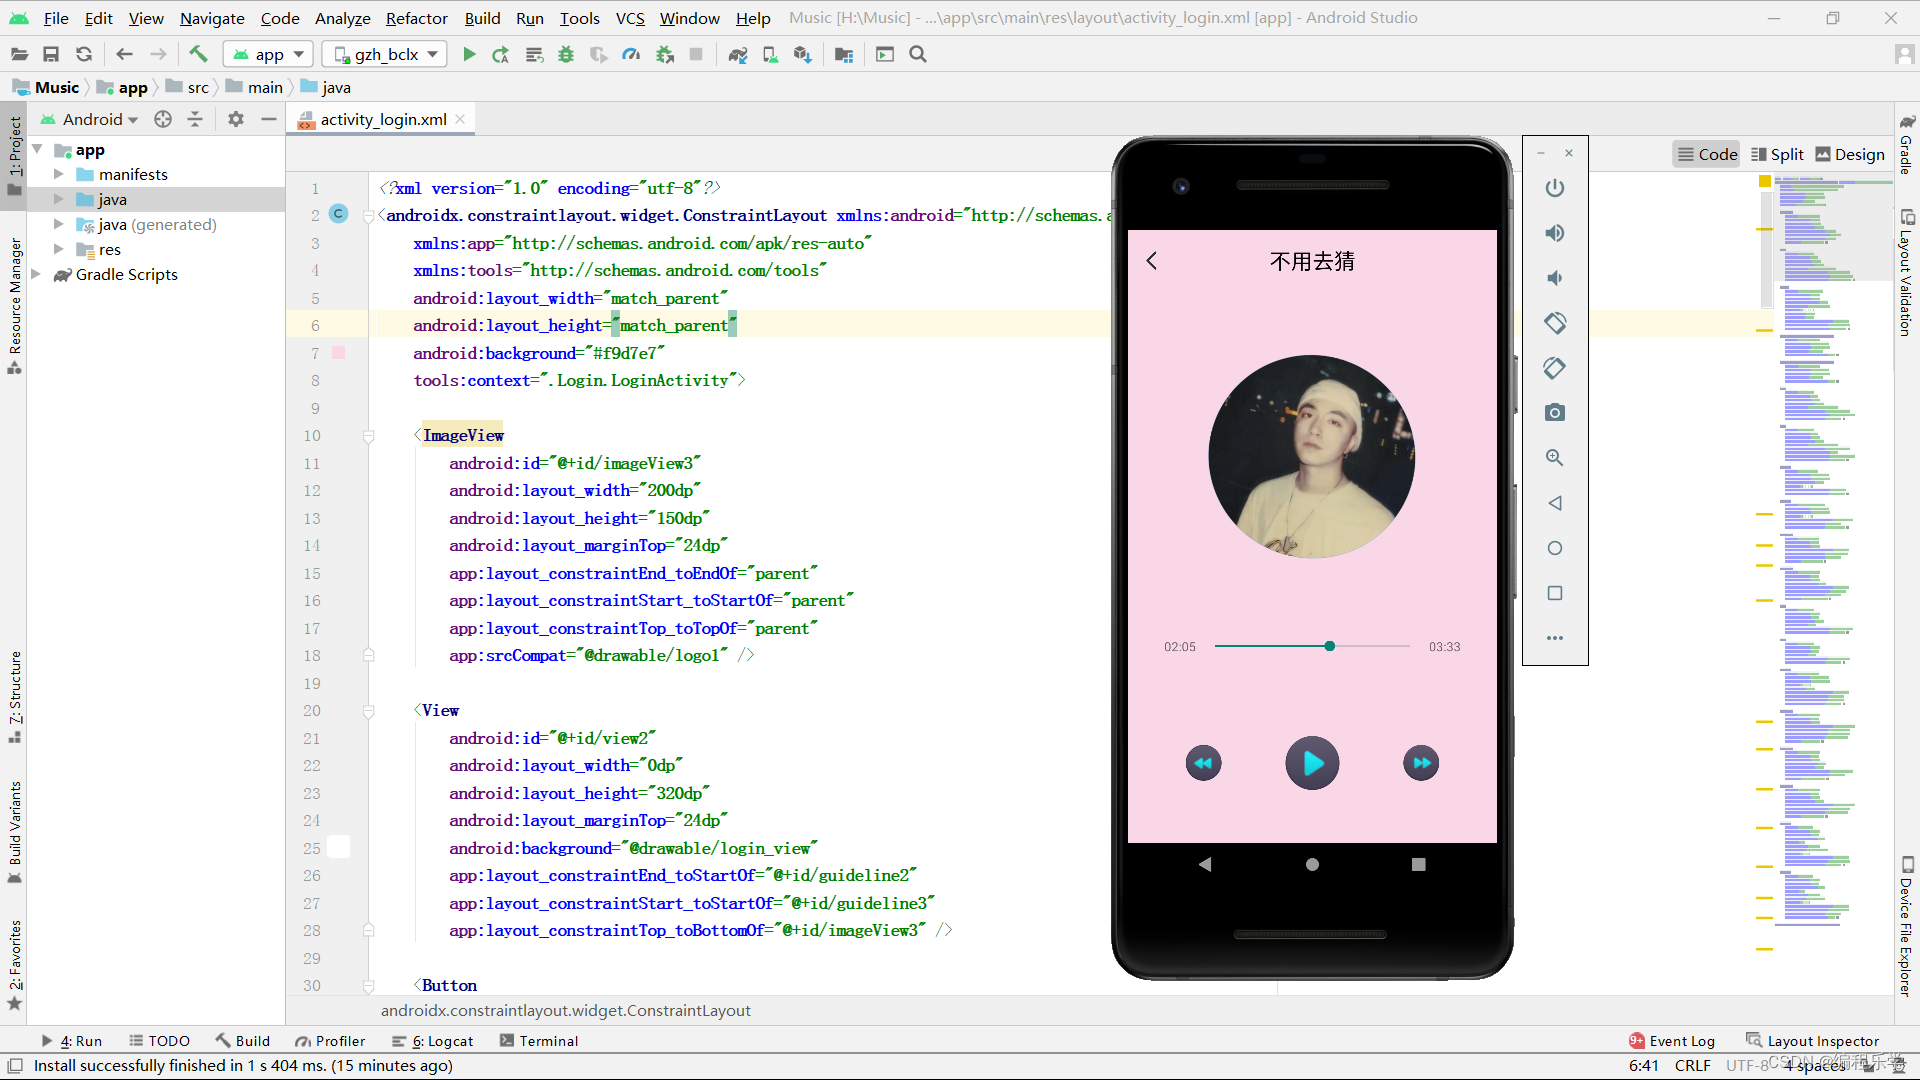
Task: Open the gzh_bclx device dropdown
Action: tap(386, 55)
